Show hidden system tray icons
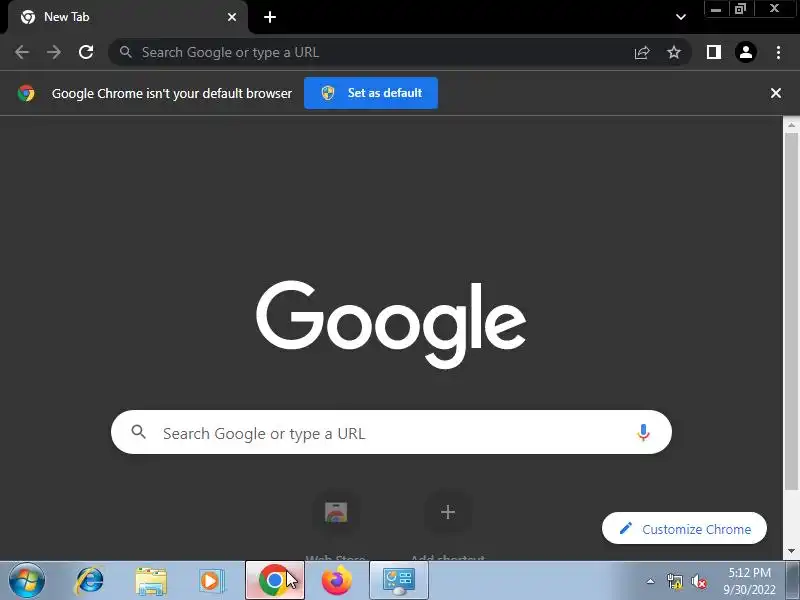 (651, 581)
